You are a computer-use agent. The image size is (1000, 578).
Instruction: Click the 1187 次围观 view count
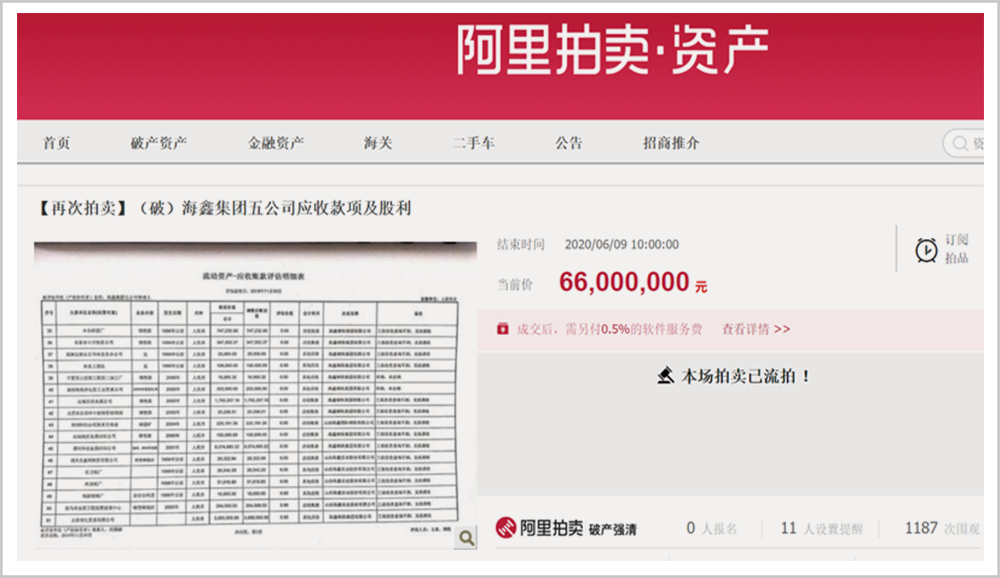pyautogui.click(x=943, y=528)
